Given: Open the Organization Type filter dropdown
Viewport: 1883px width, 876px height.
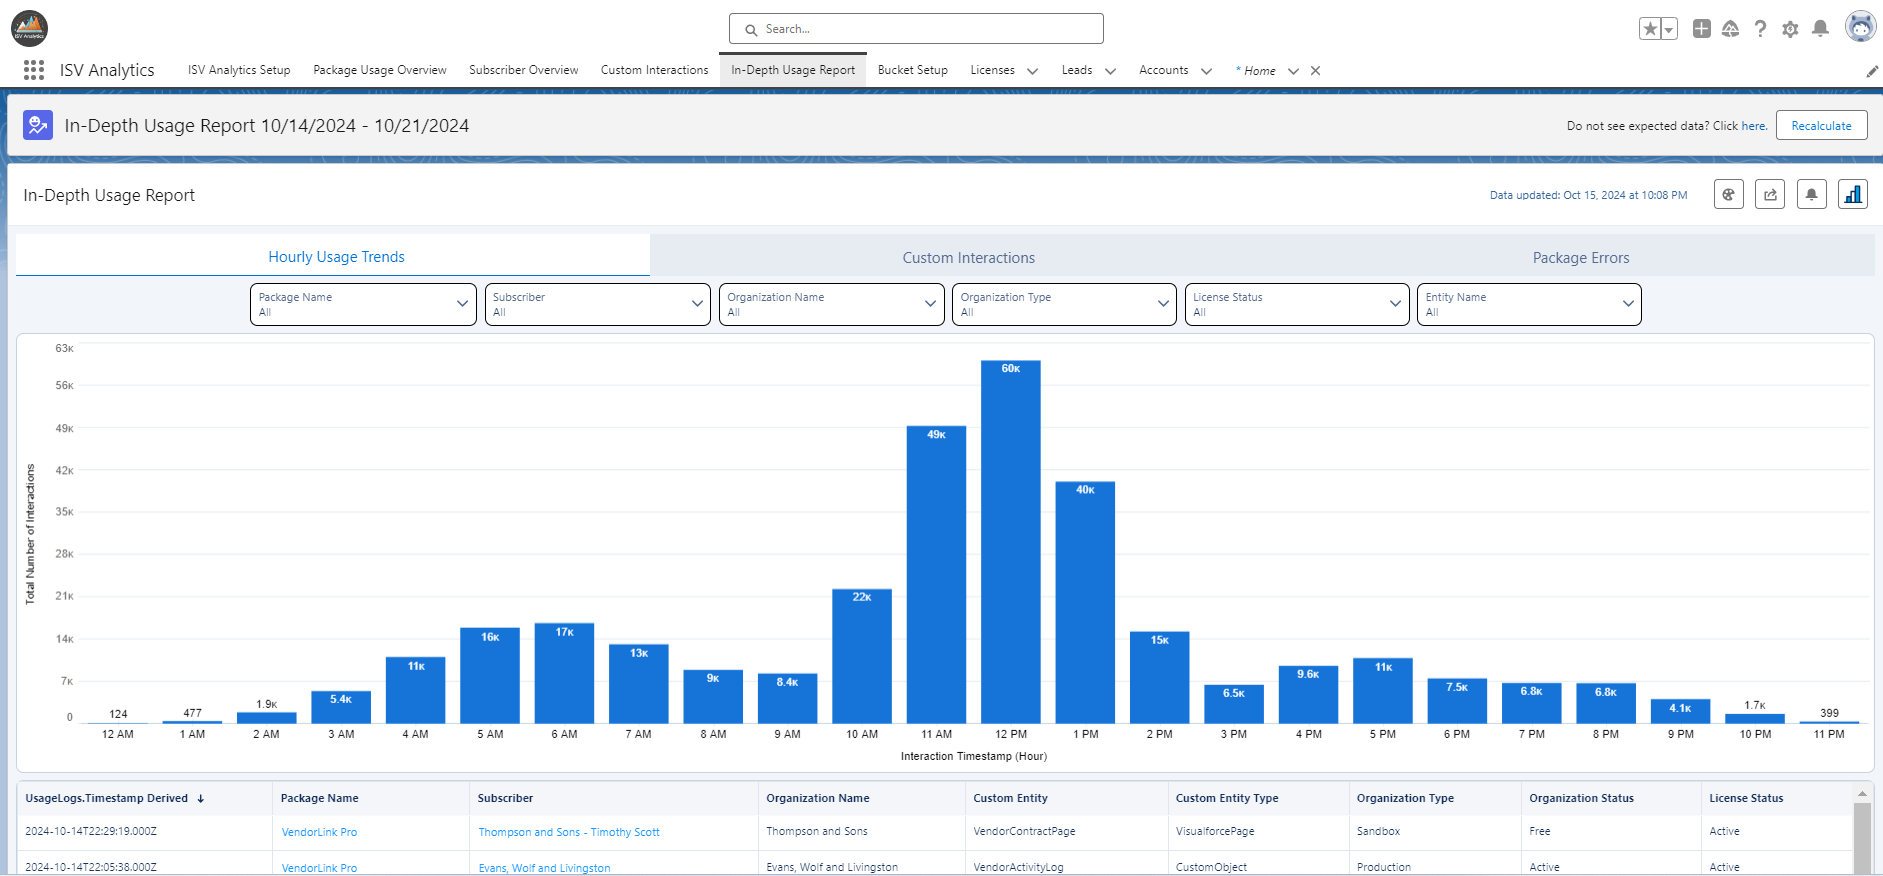Looking at the screenshot, I should [1064, 304].
